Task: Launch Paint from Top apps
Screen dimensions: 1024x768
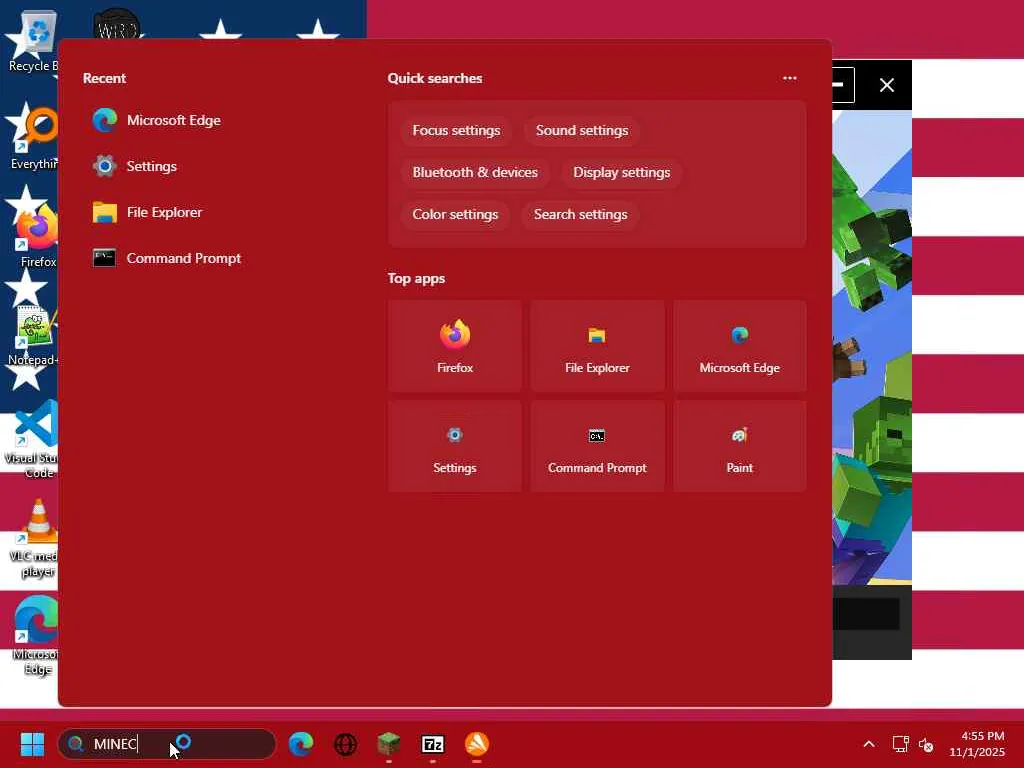Action: (739, 446)
